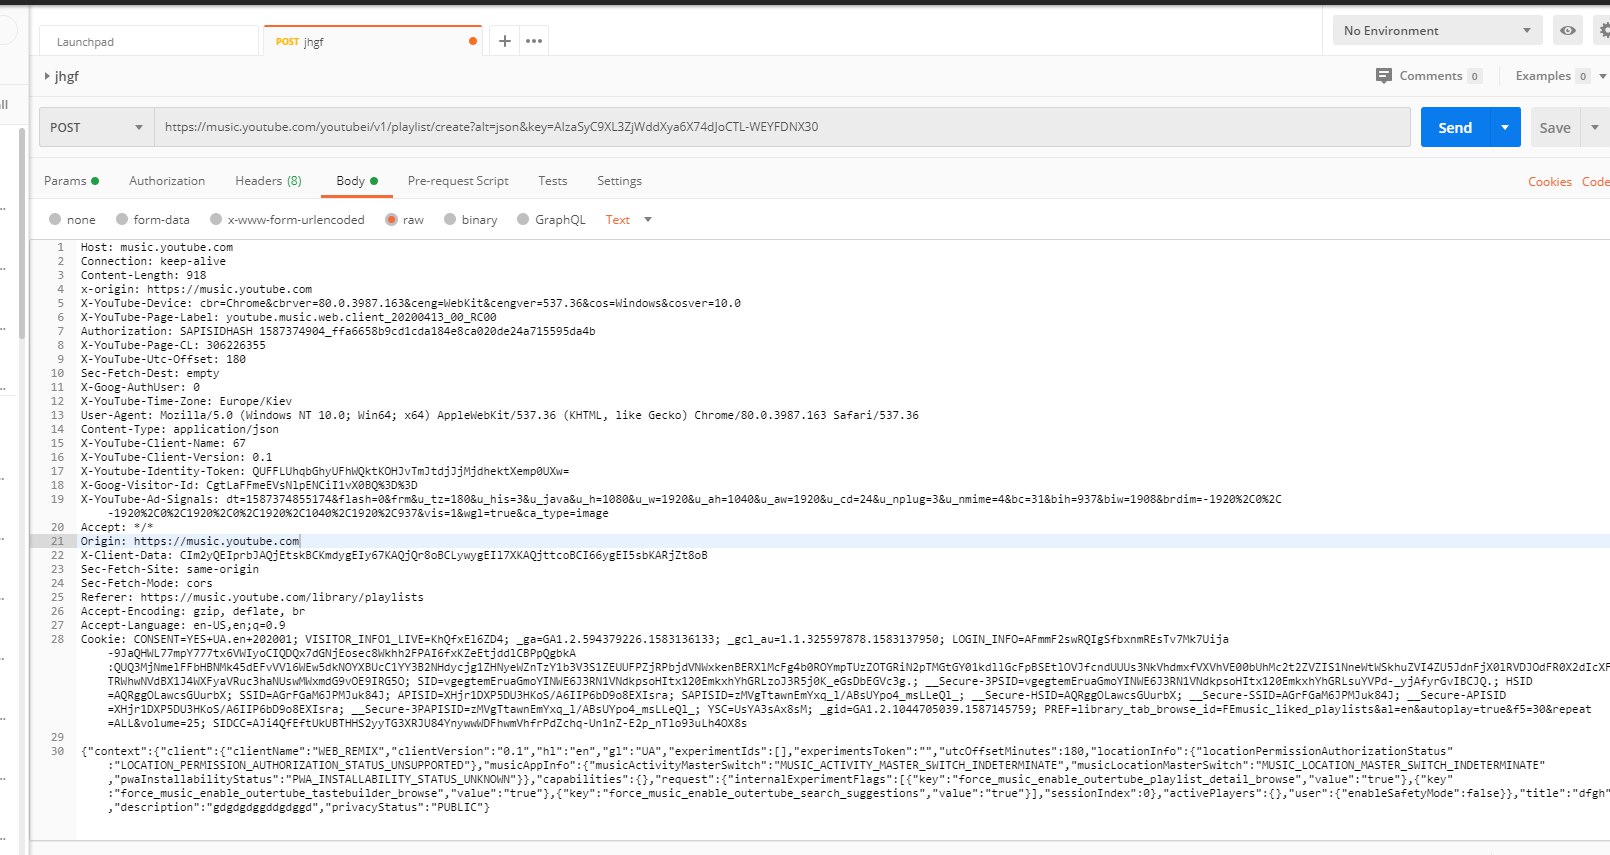Select the GraphQL body type
1610x855 pixels.
click(523, 220)
